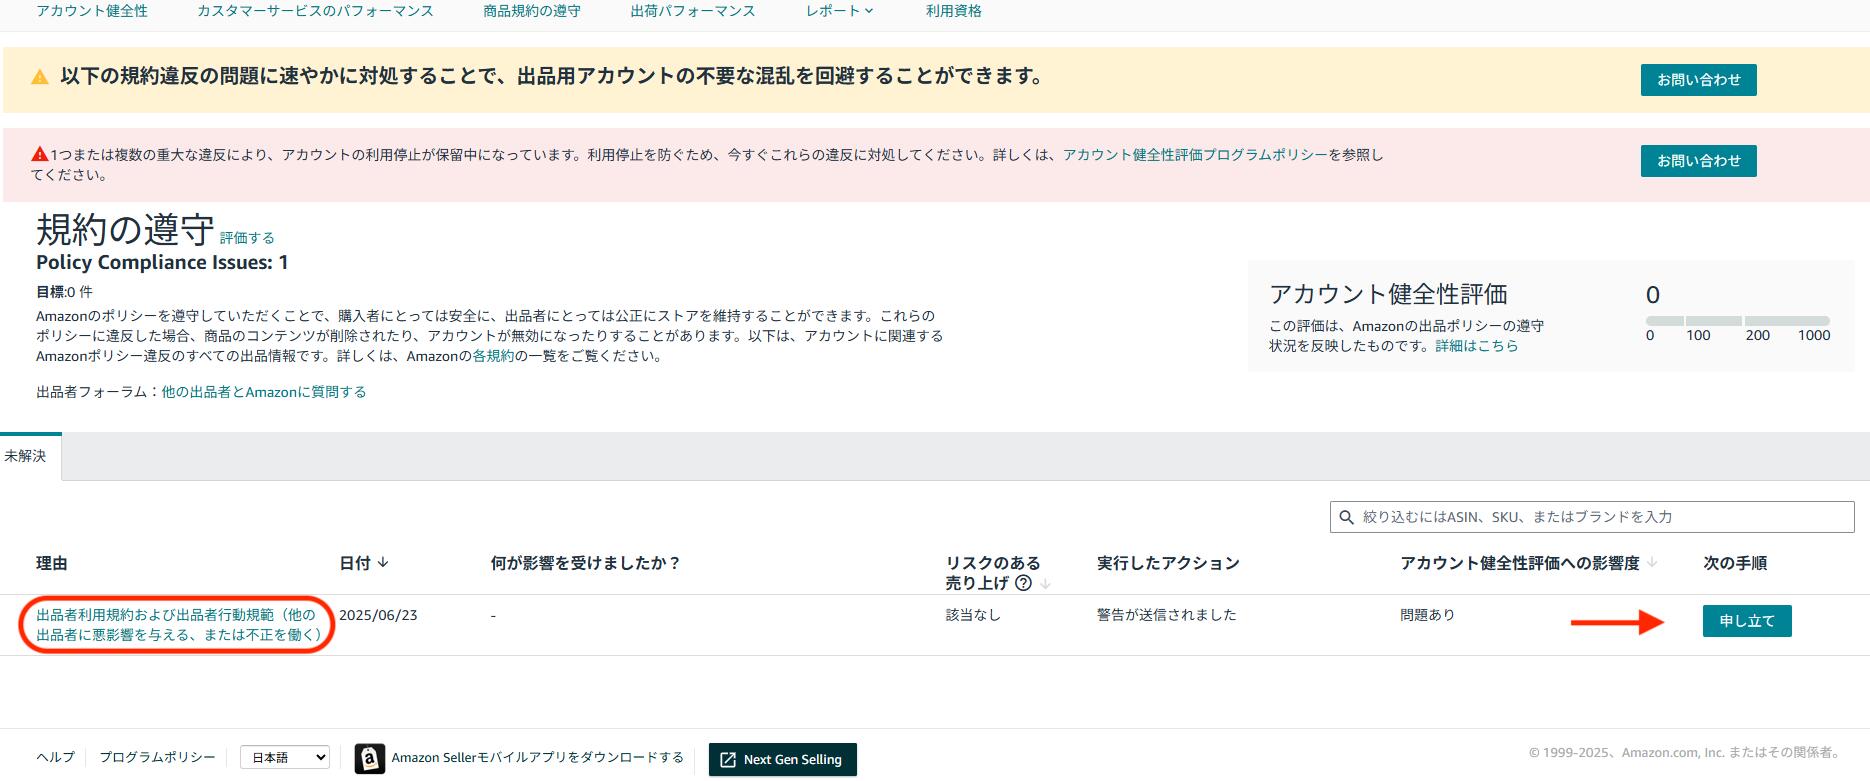The height and width of the screenshot is (781, 1870).
Task: Open プログラムポリシー footer link
Action: point(157,757)
